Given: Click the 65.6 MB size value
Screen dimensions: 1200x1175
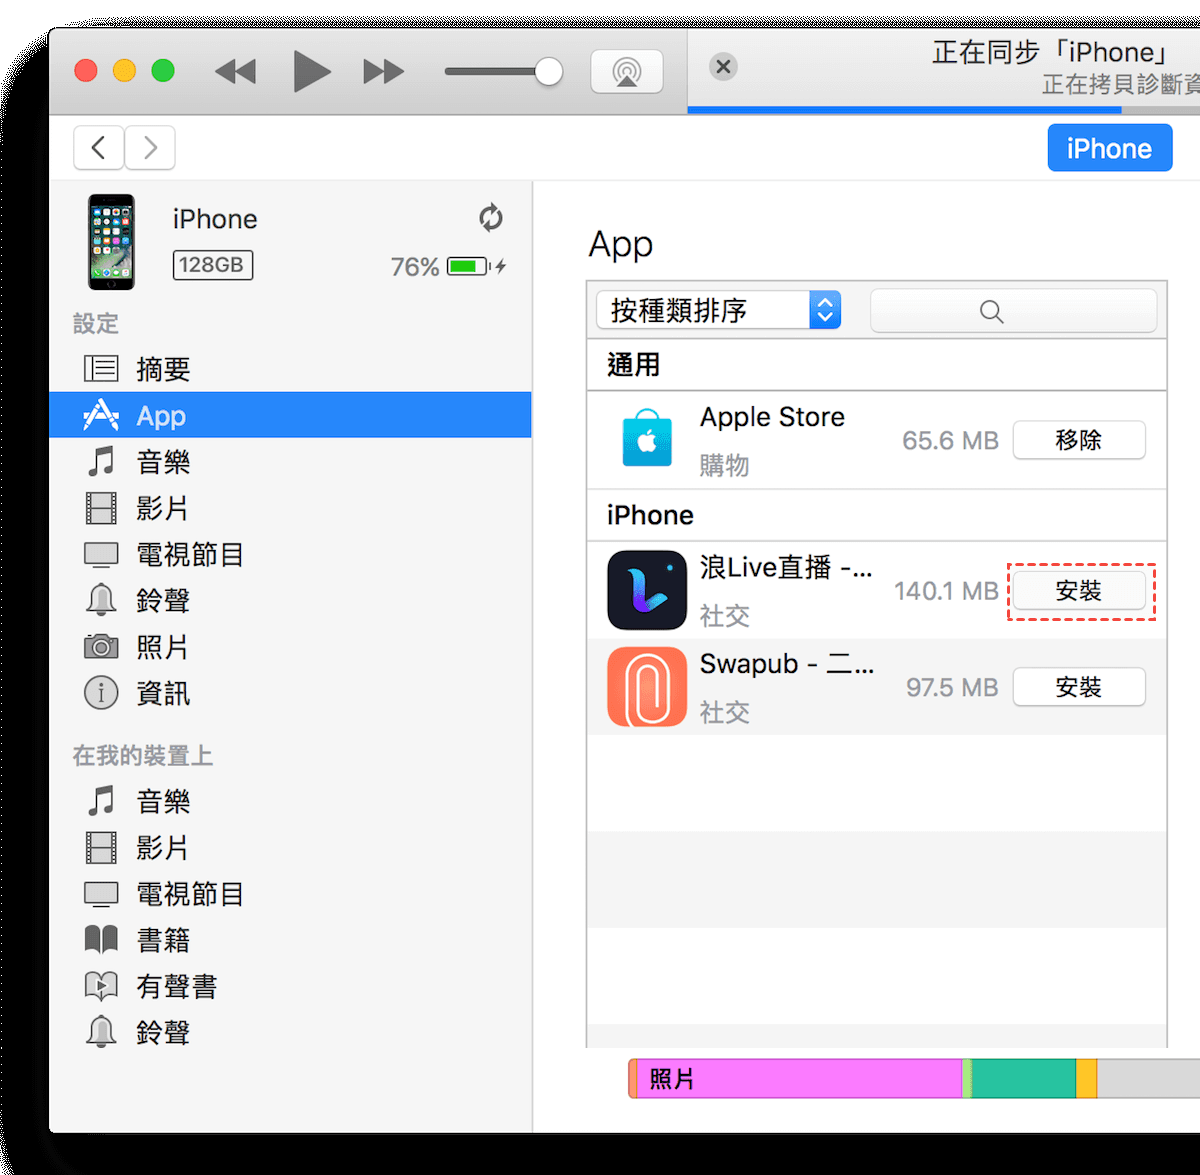Looking at the screenshot, I should (950, 440).
